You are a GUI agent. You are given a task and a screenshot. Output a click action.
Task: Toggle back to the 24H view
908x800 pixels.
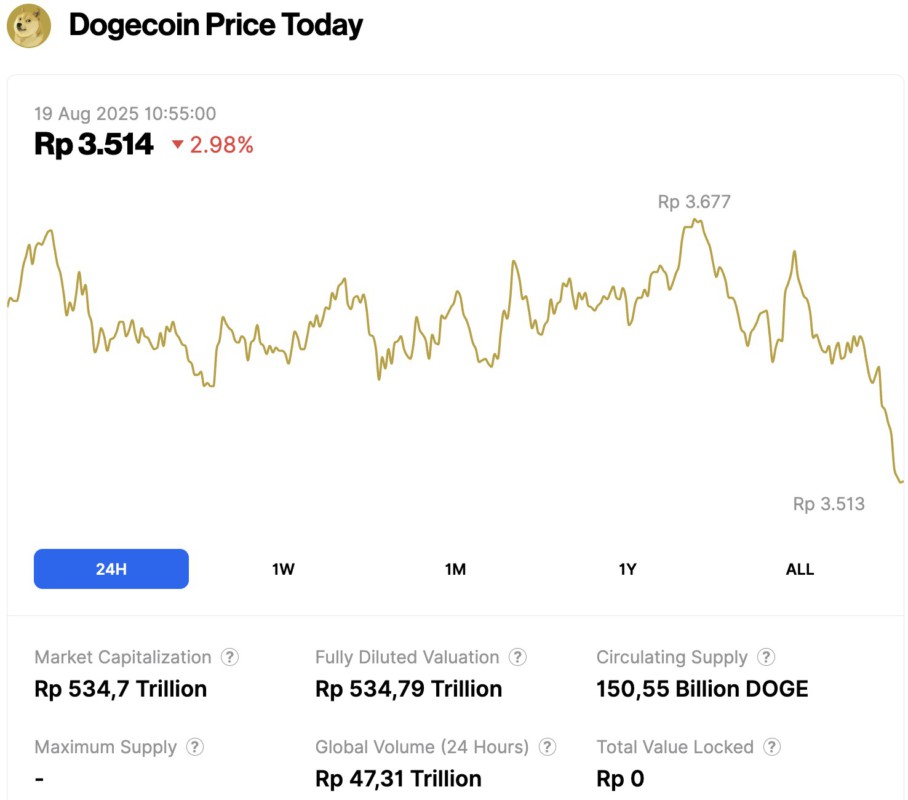pos(111,568)
